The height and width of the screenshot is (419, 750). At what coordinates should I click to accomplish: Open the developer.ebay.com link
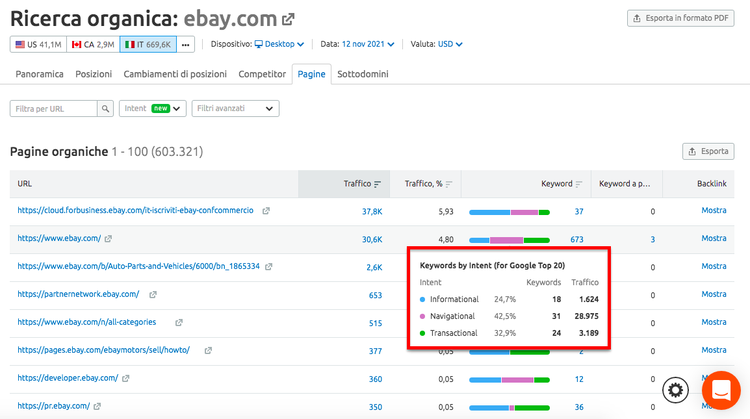click(x=68, y=378)
